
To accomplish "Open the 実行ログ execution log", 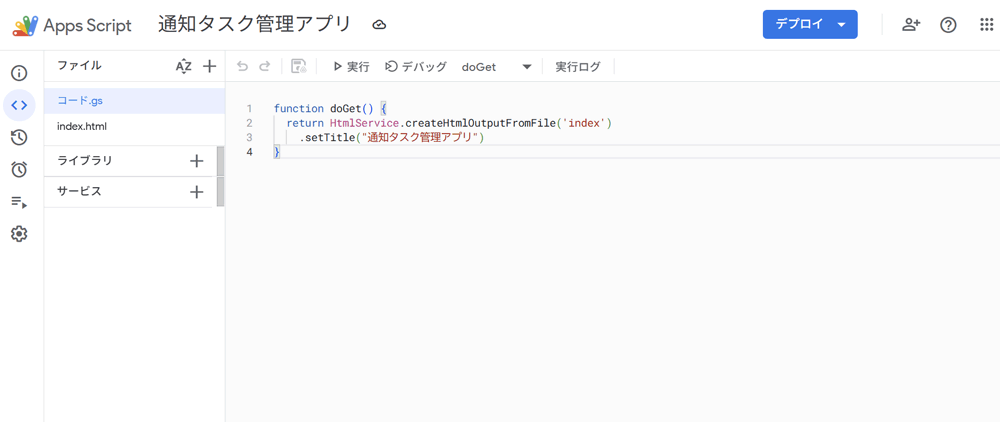I will (578, 66).
